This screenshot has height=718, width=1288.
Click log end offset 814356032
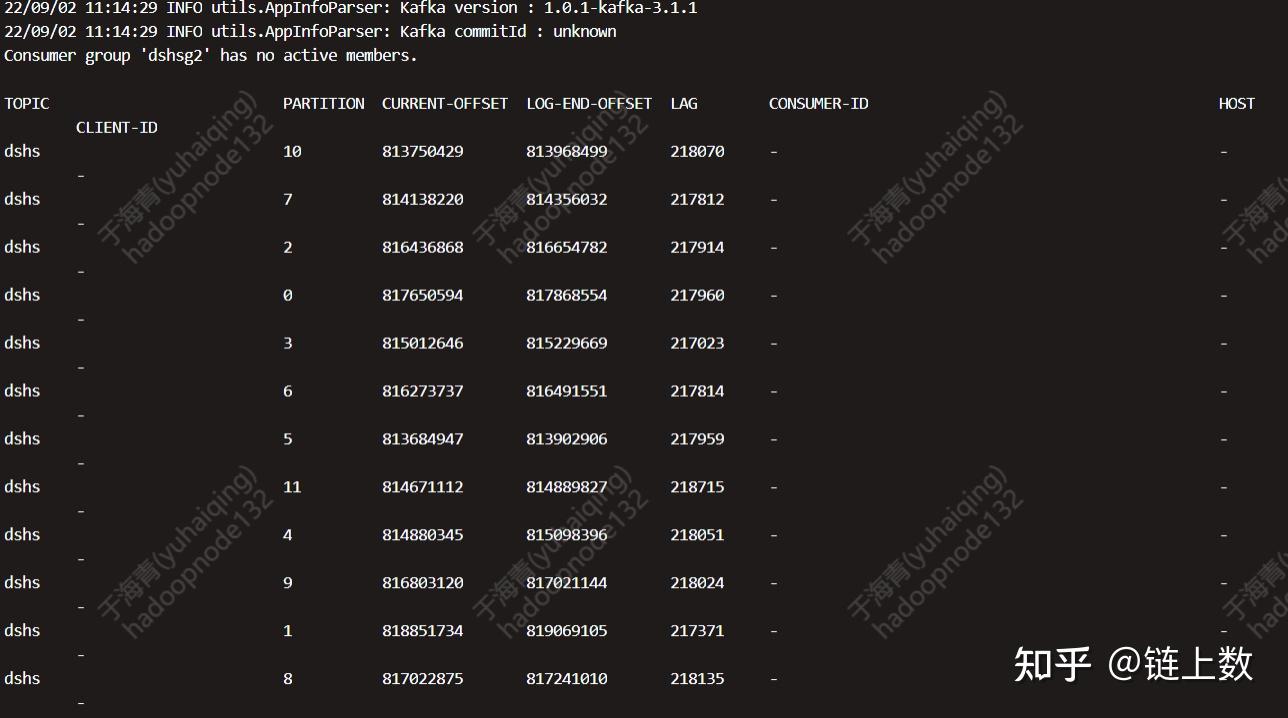tap(567, 199)
